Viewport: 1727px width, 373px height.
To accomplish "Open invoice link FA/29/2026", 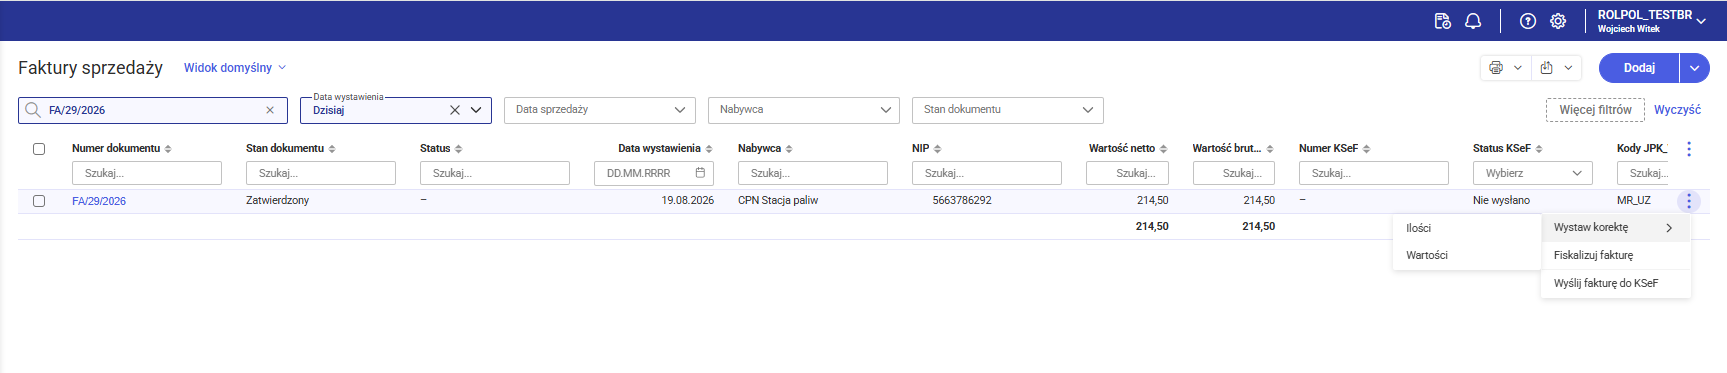I will click(99, 201).
